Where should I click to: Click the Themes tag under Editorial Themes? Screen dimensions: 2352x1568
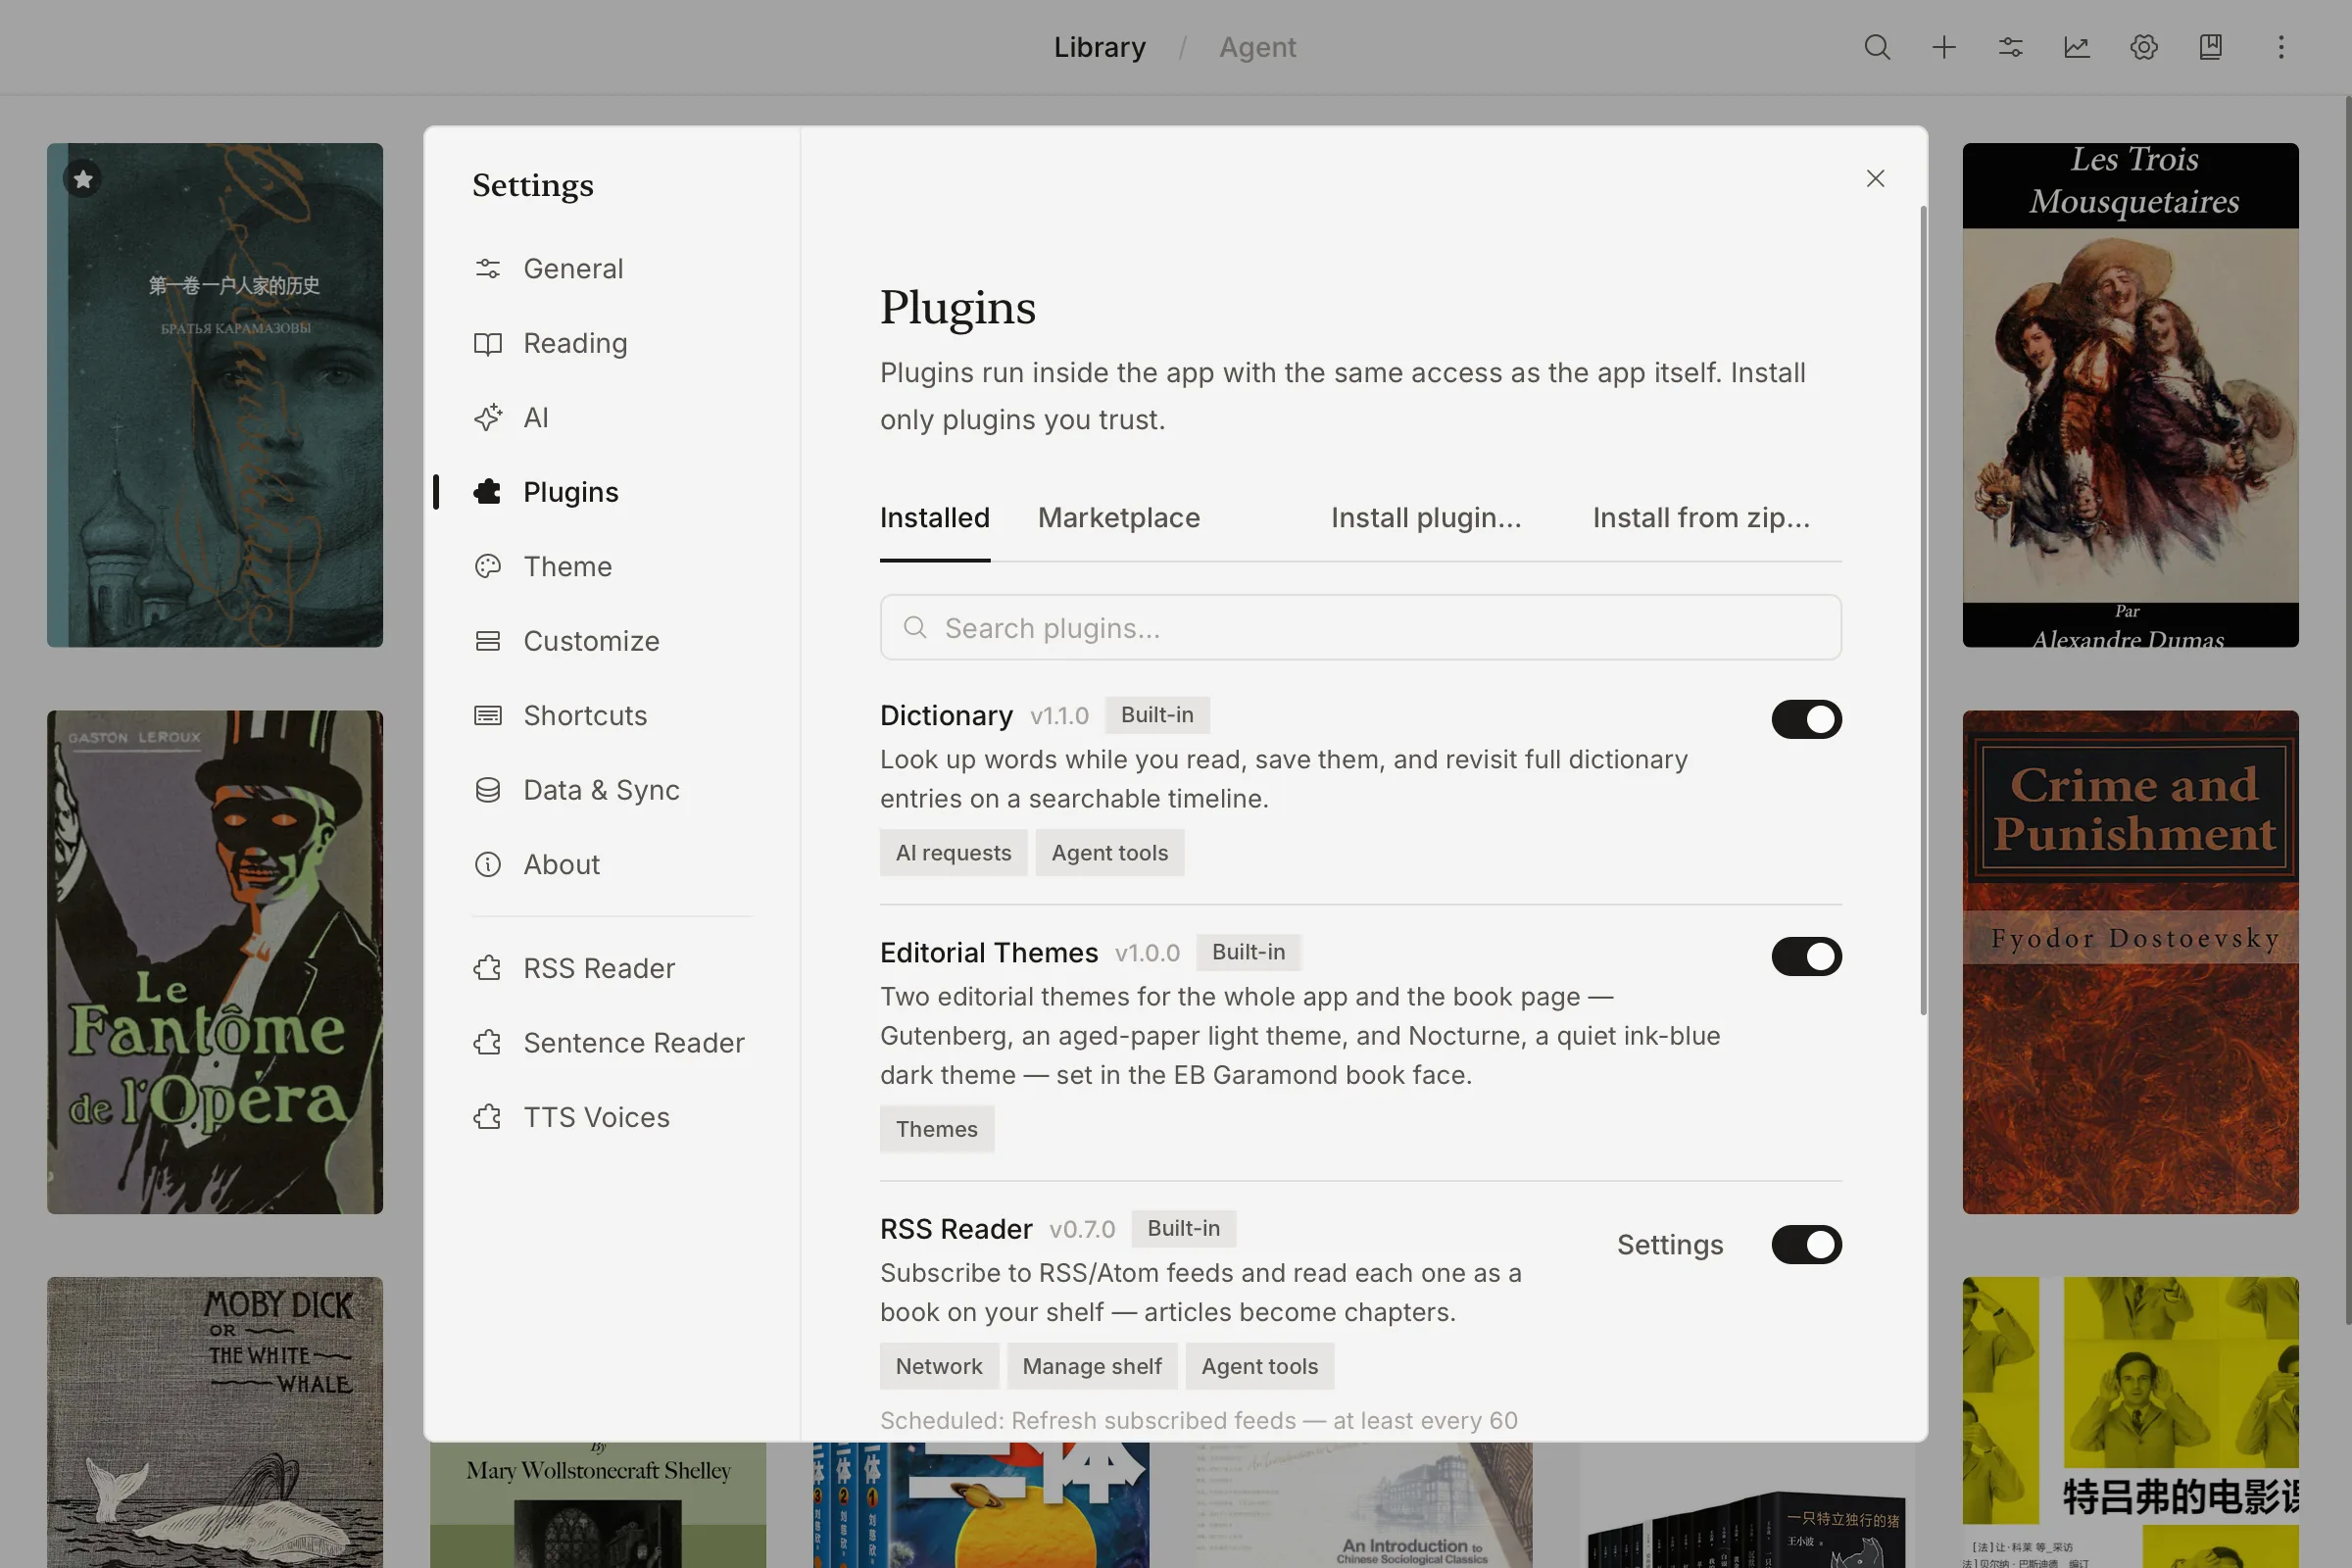coord(937,1129)
